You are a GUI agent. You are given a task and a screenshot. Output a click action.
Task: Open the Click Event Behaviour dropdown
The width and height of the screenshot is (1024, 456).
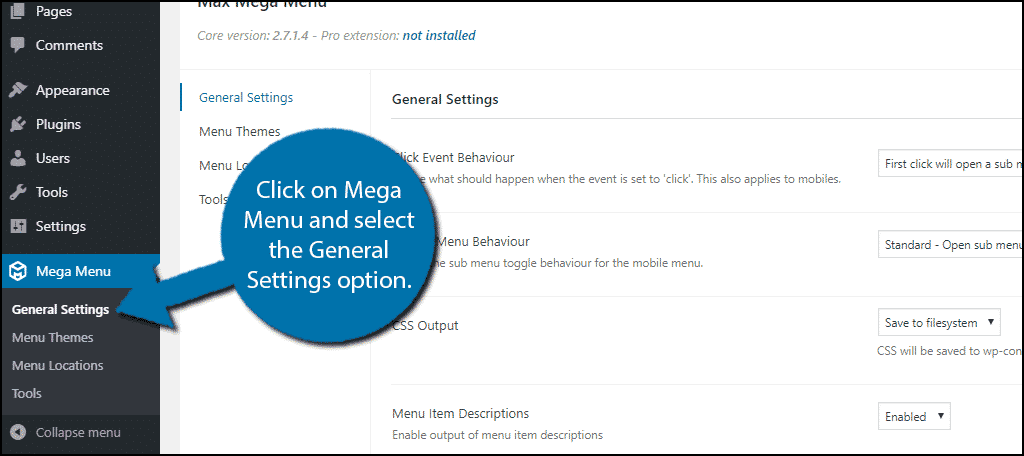pos(949,163)
